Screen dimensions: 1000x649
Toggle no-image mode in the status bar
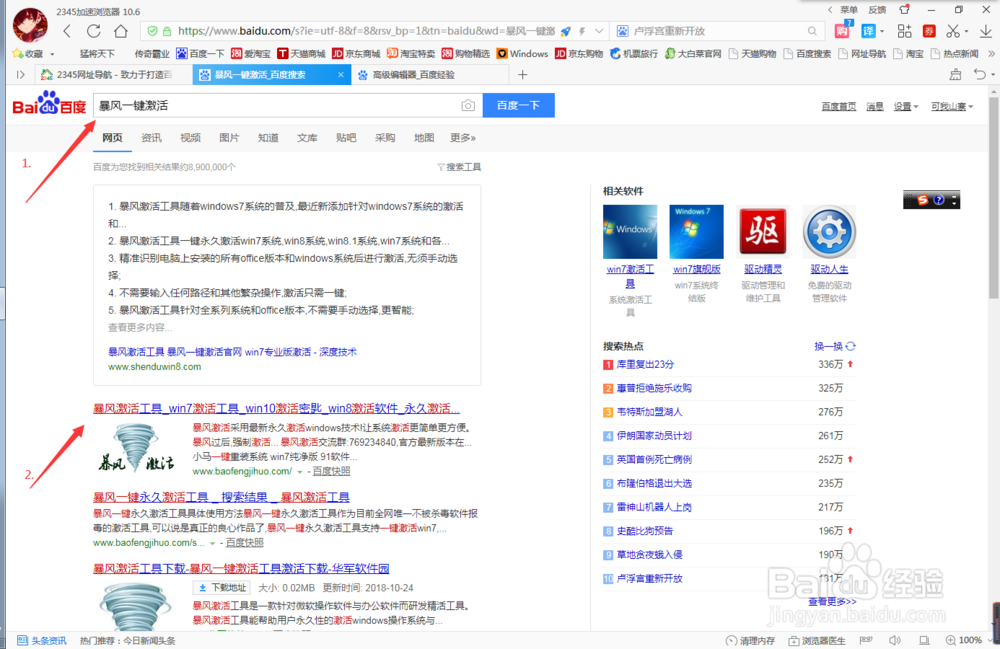pyautogui.click(x=866, y=640)
